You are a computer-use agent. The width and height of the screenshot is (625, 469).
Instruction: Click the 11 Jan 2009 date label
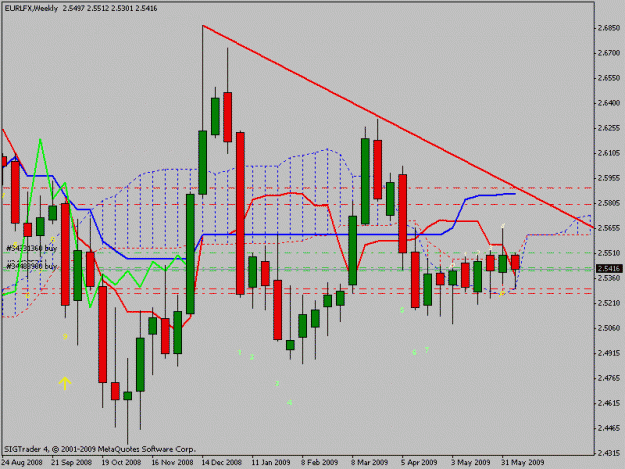[x=271, y=463]
